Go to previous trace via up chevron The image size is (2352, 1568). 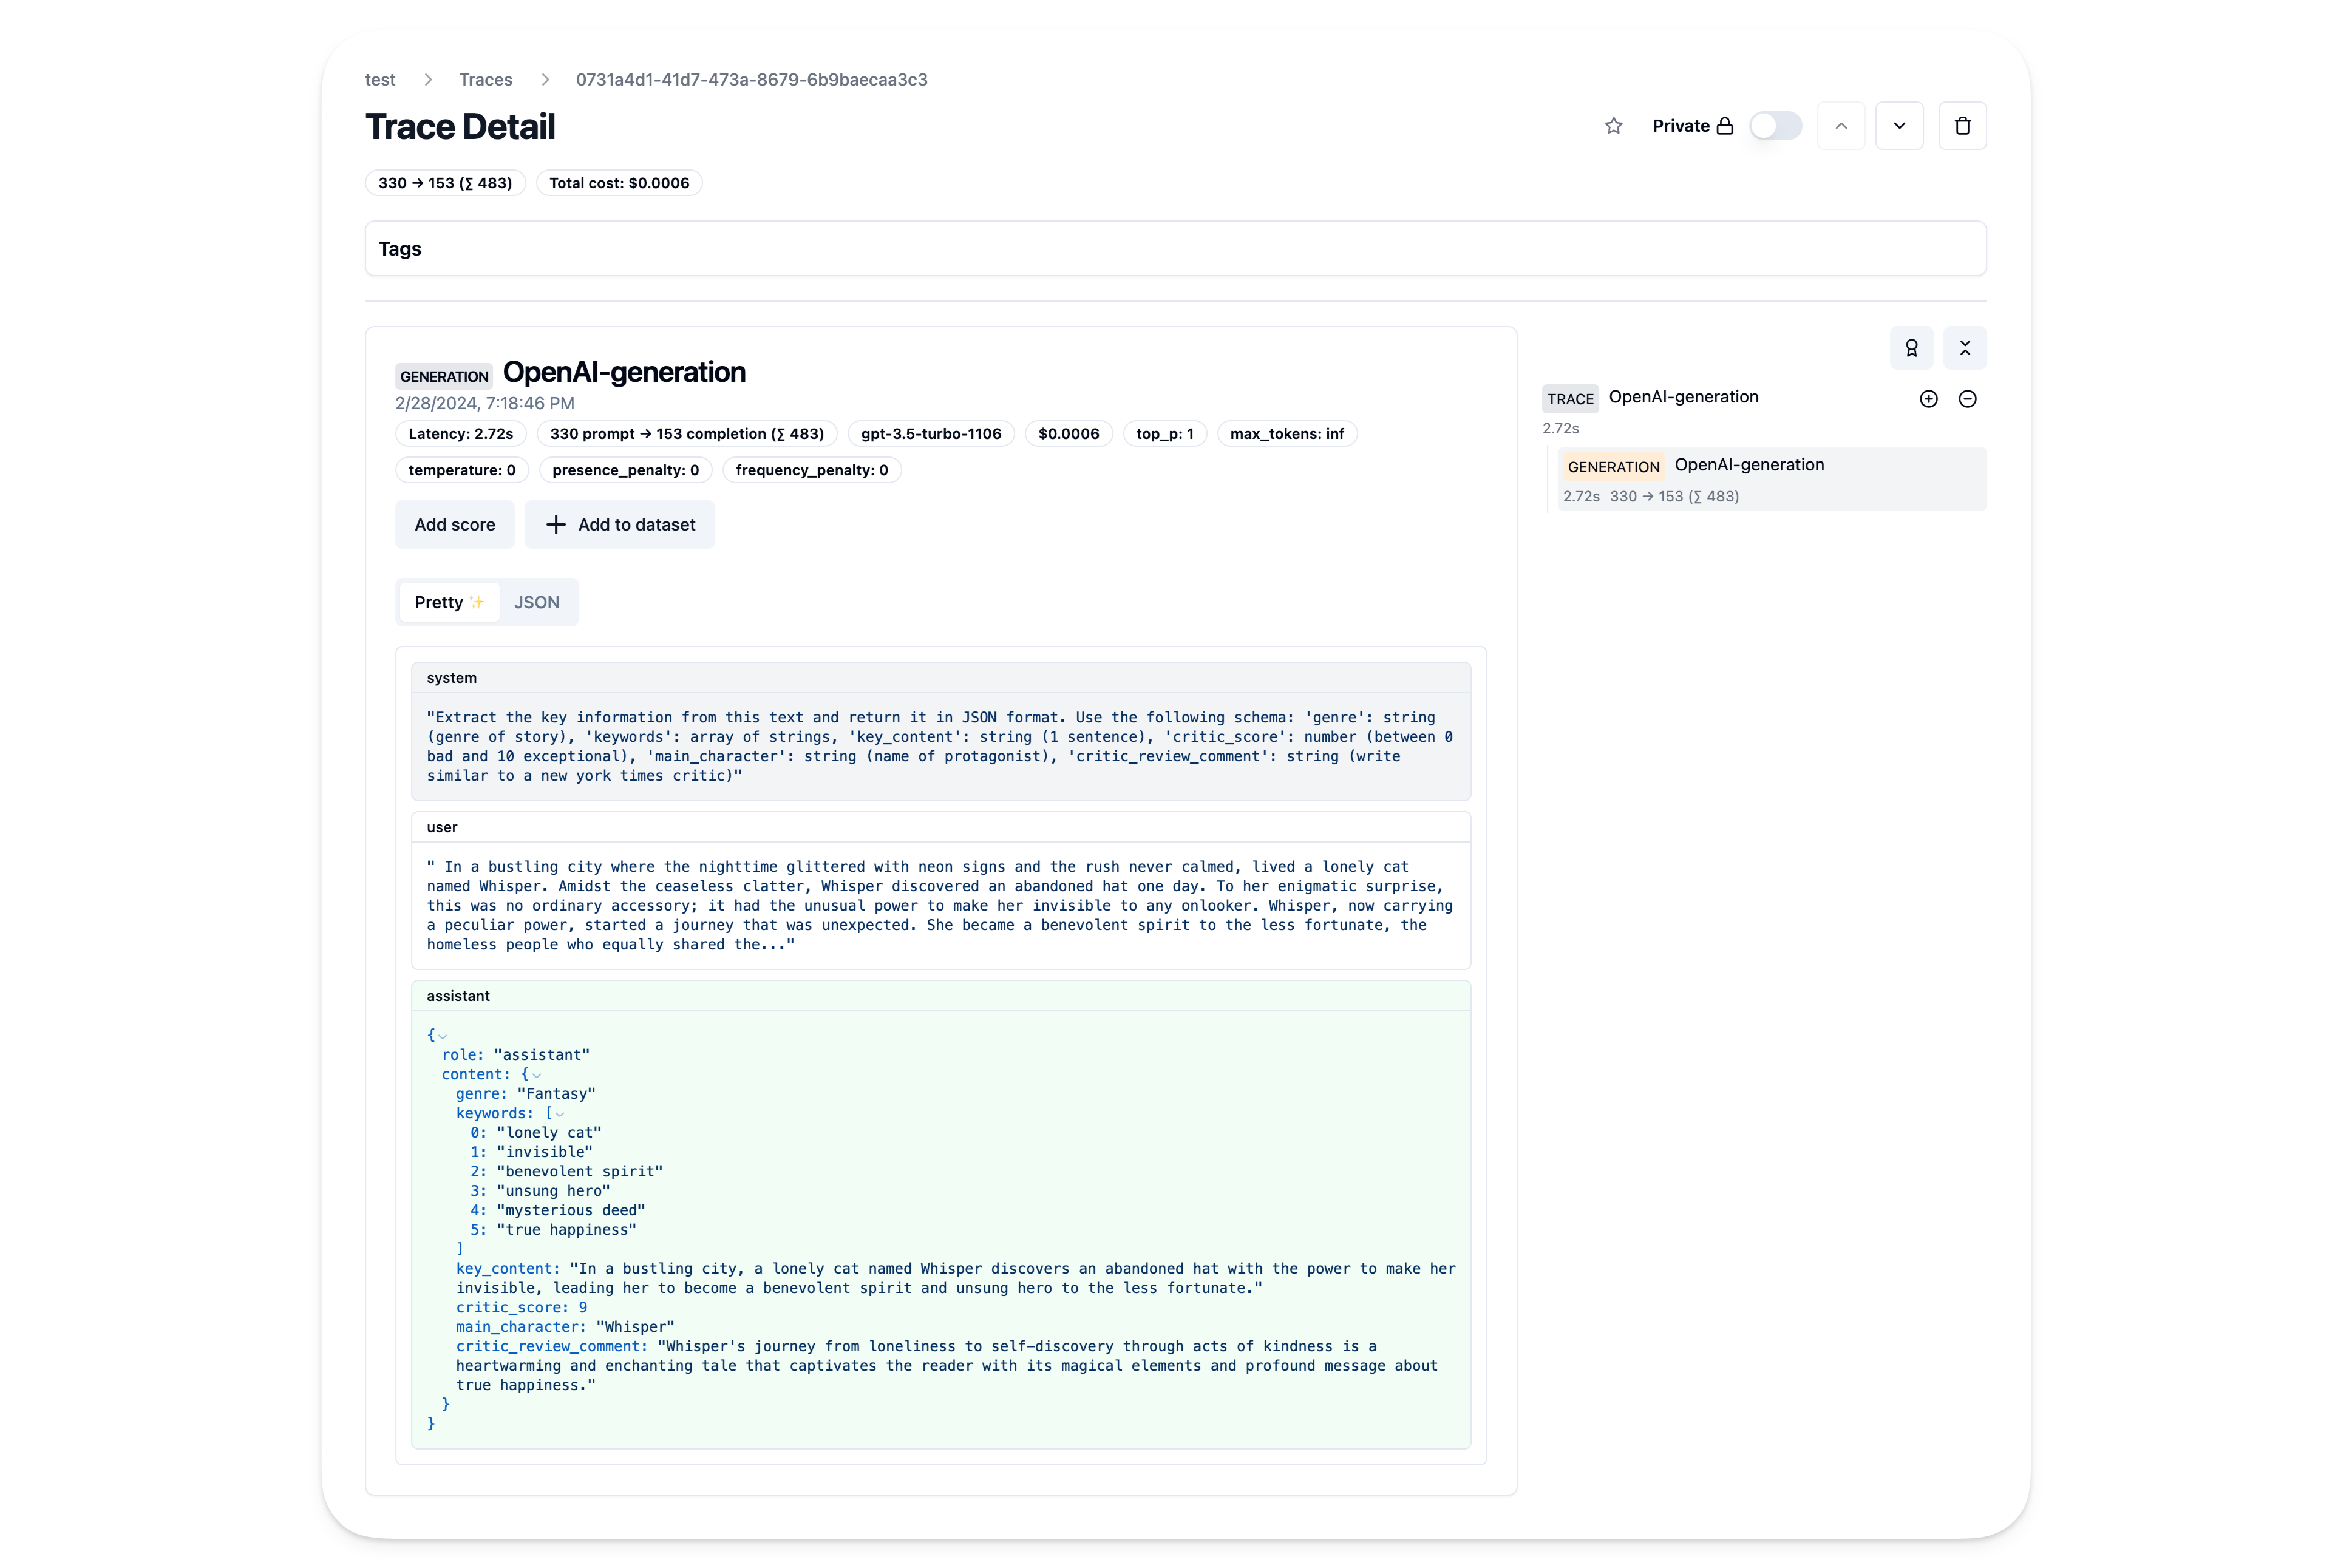[x=1841, y=126]
